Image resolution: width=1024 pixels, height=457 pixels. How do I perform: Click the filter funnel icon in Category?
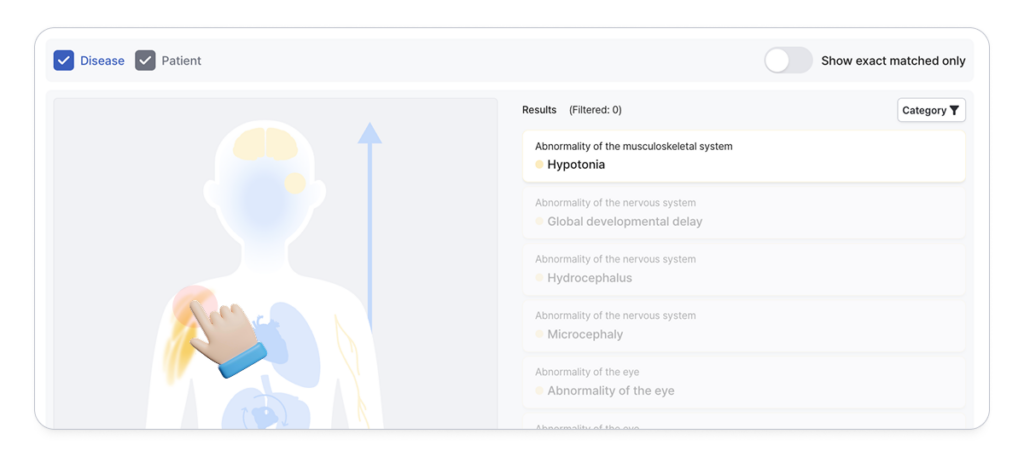[955, 111]
